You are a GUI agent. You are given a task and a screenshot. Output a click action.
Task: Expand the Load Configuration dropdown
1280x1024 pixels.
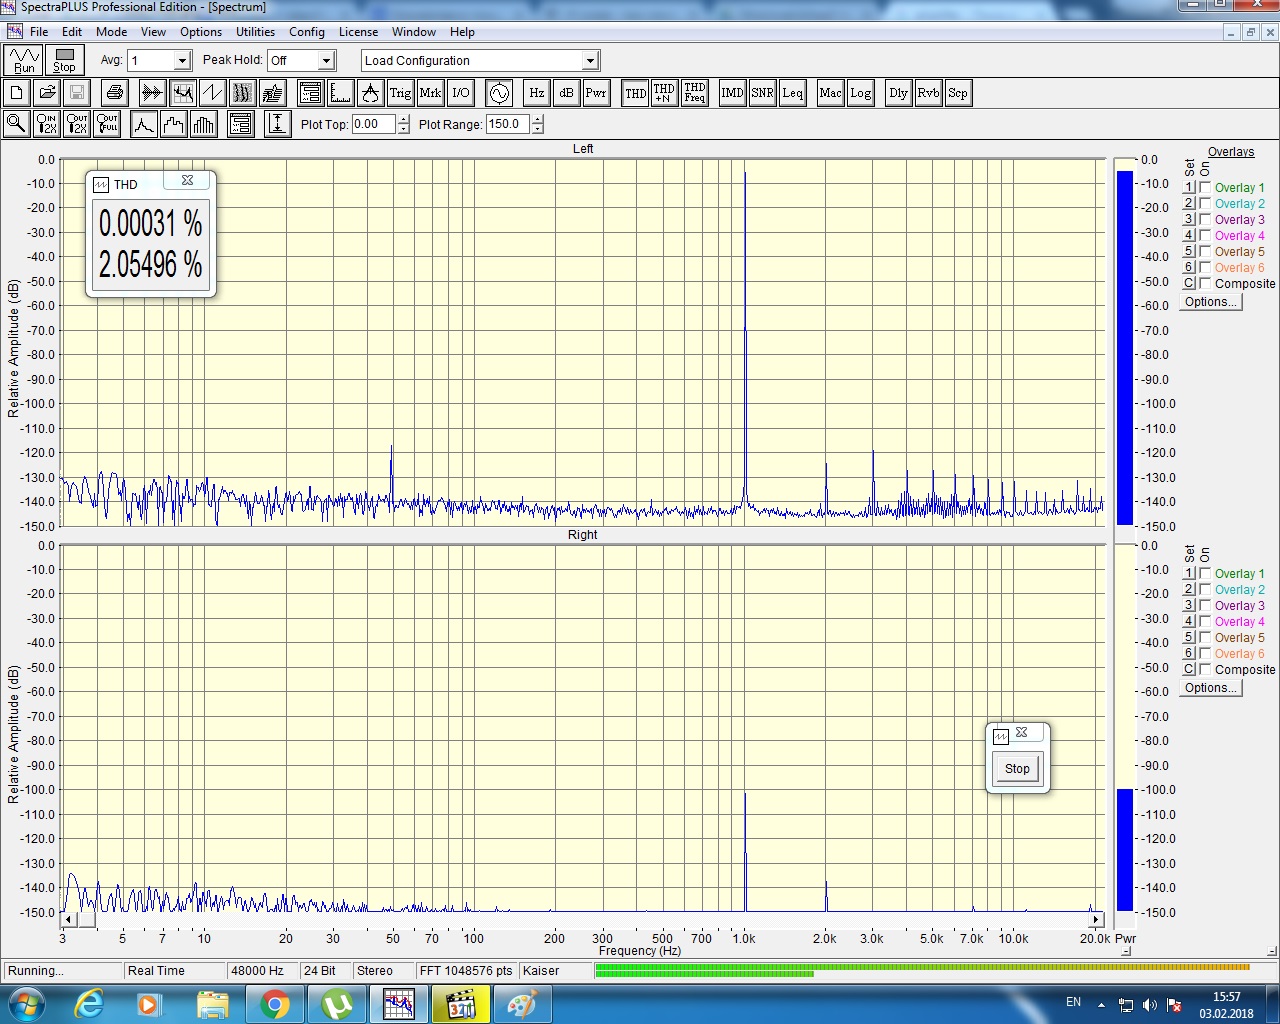[x=590, y=61]
